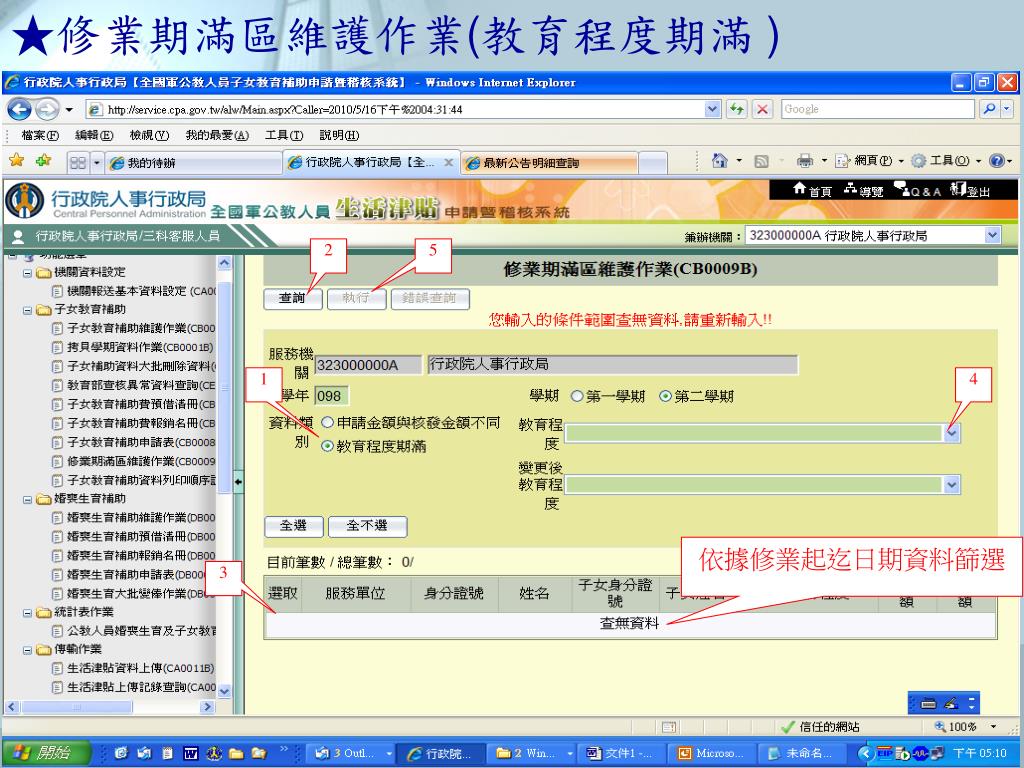The height and width of the screenshot is (768, 1024).
Task: Click the search magnifier icon by Google box
Action: click(989, 109)
